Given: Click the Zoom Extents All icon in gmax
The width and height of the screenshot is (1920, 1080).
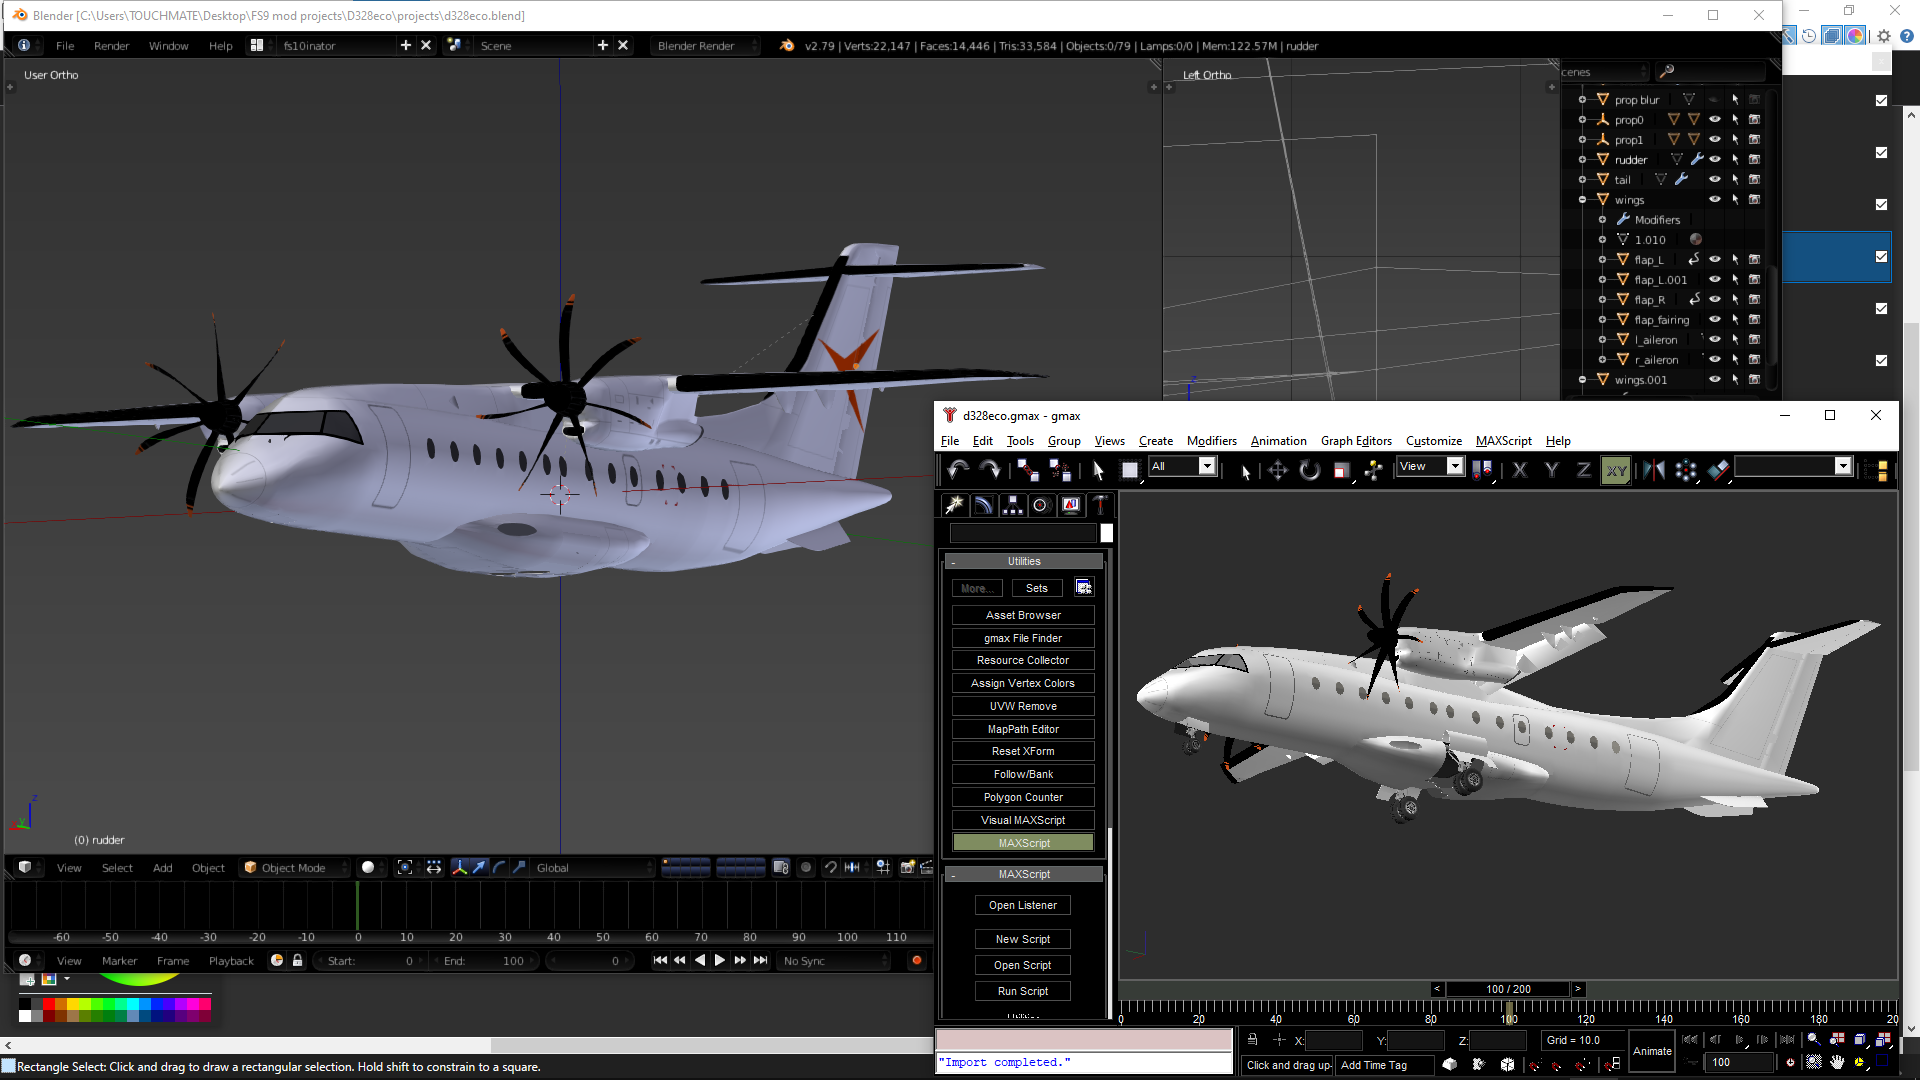Looking at the screenshot, I should coord(1883,1040).
